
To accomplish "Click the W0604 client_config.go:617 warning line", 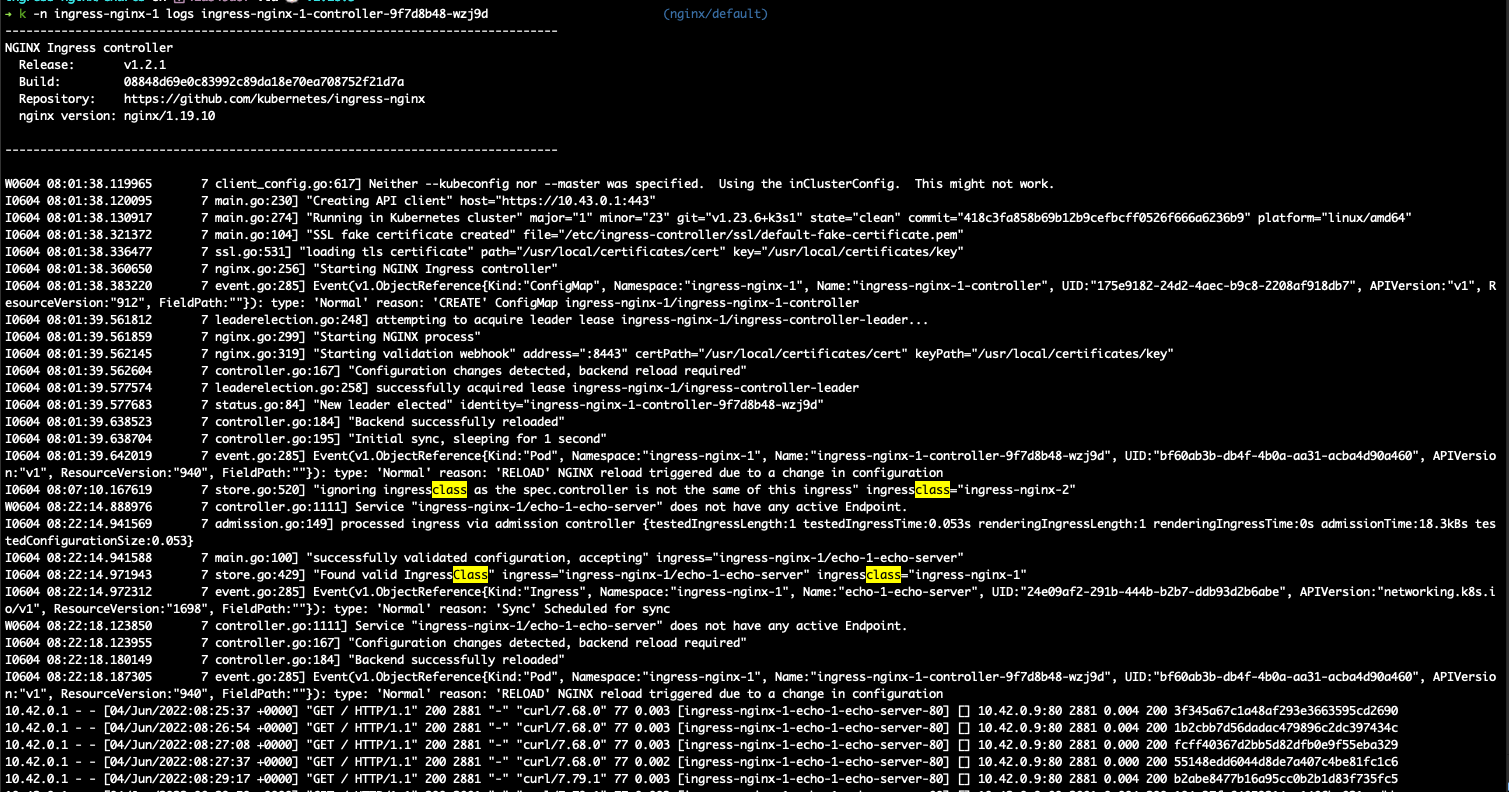I will (529, 184).
